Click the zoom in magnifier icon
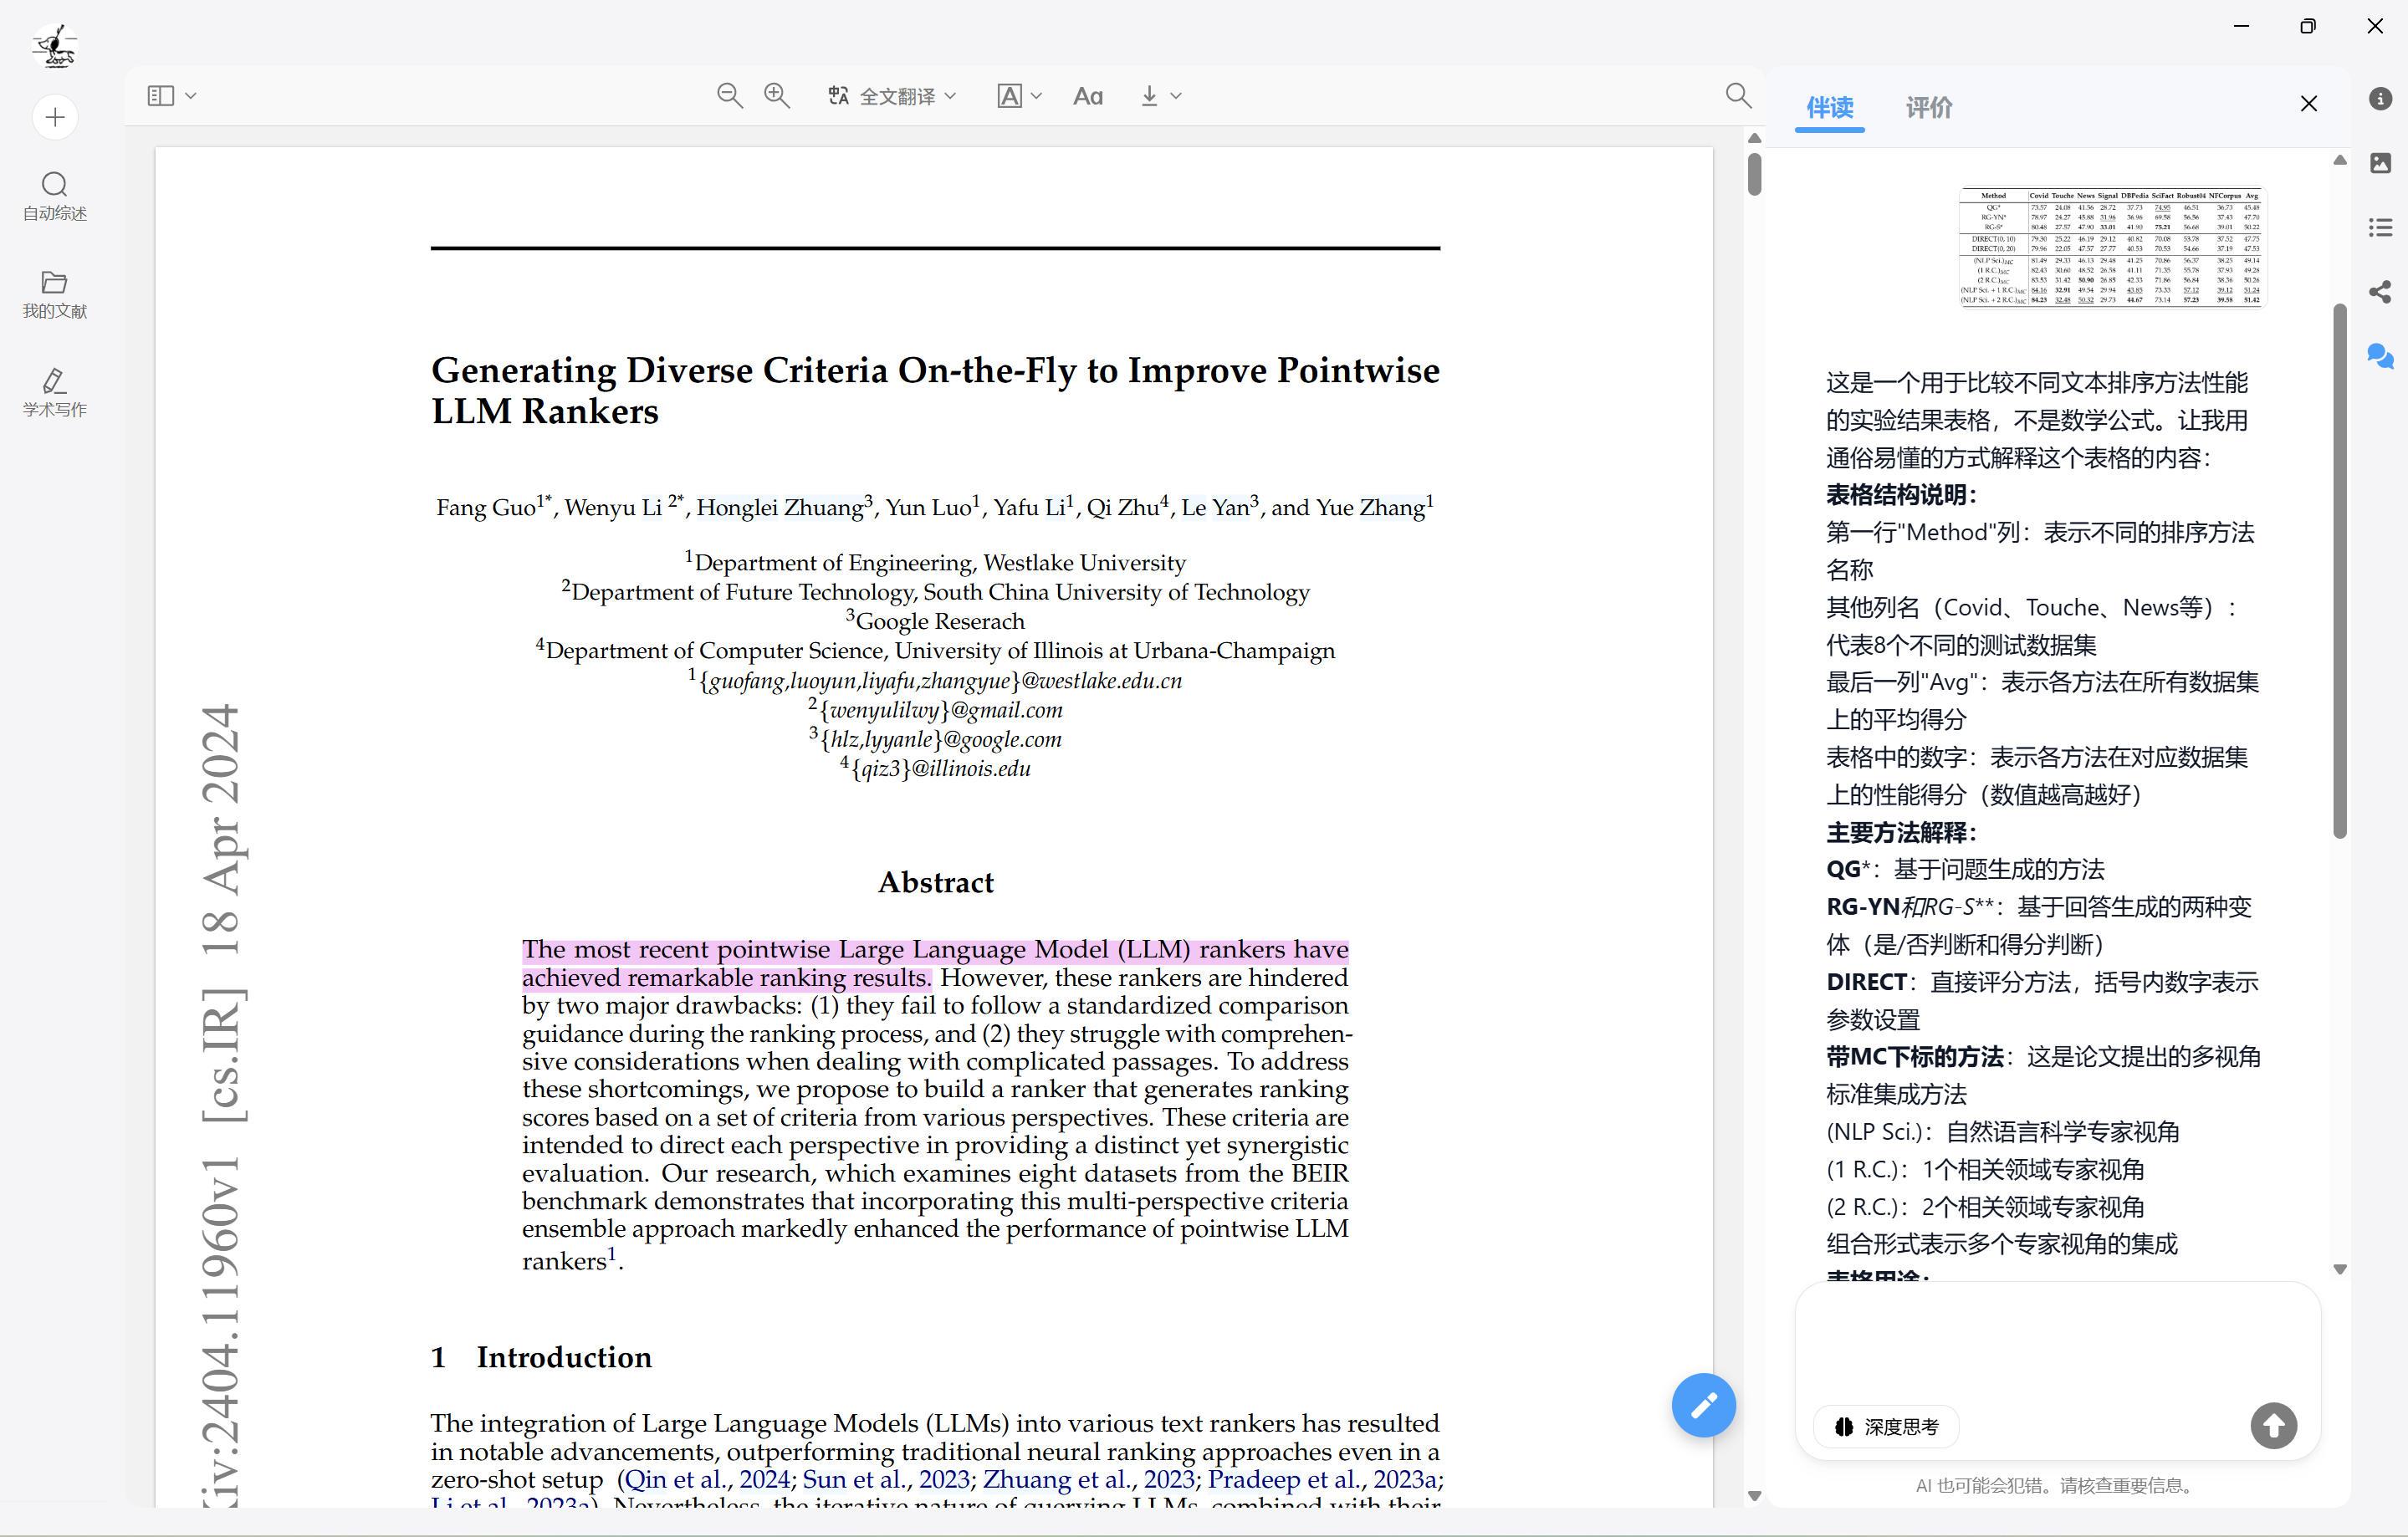Screen dimensions: 2408x1537 click(x=776, y=96)
